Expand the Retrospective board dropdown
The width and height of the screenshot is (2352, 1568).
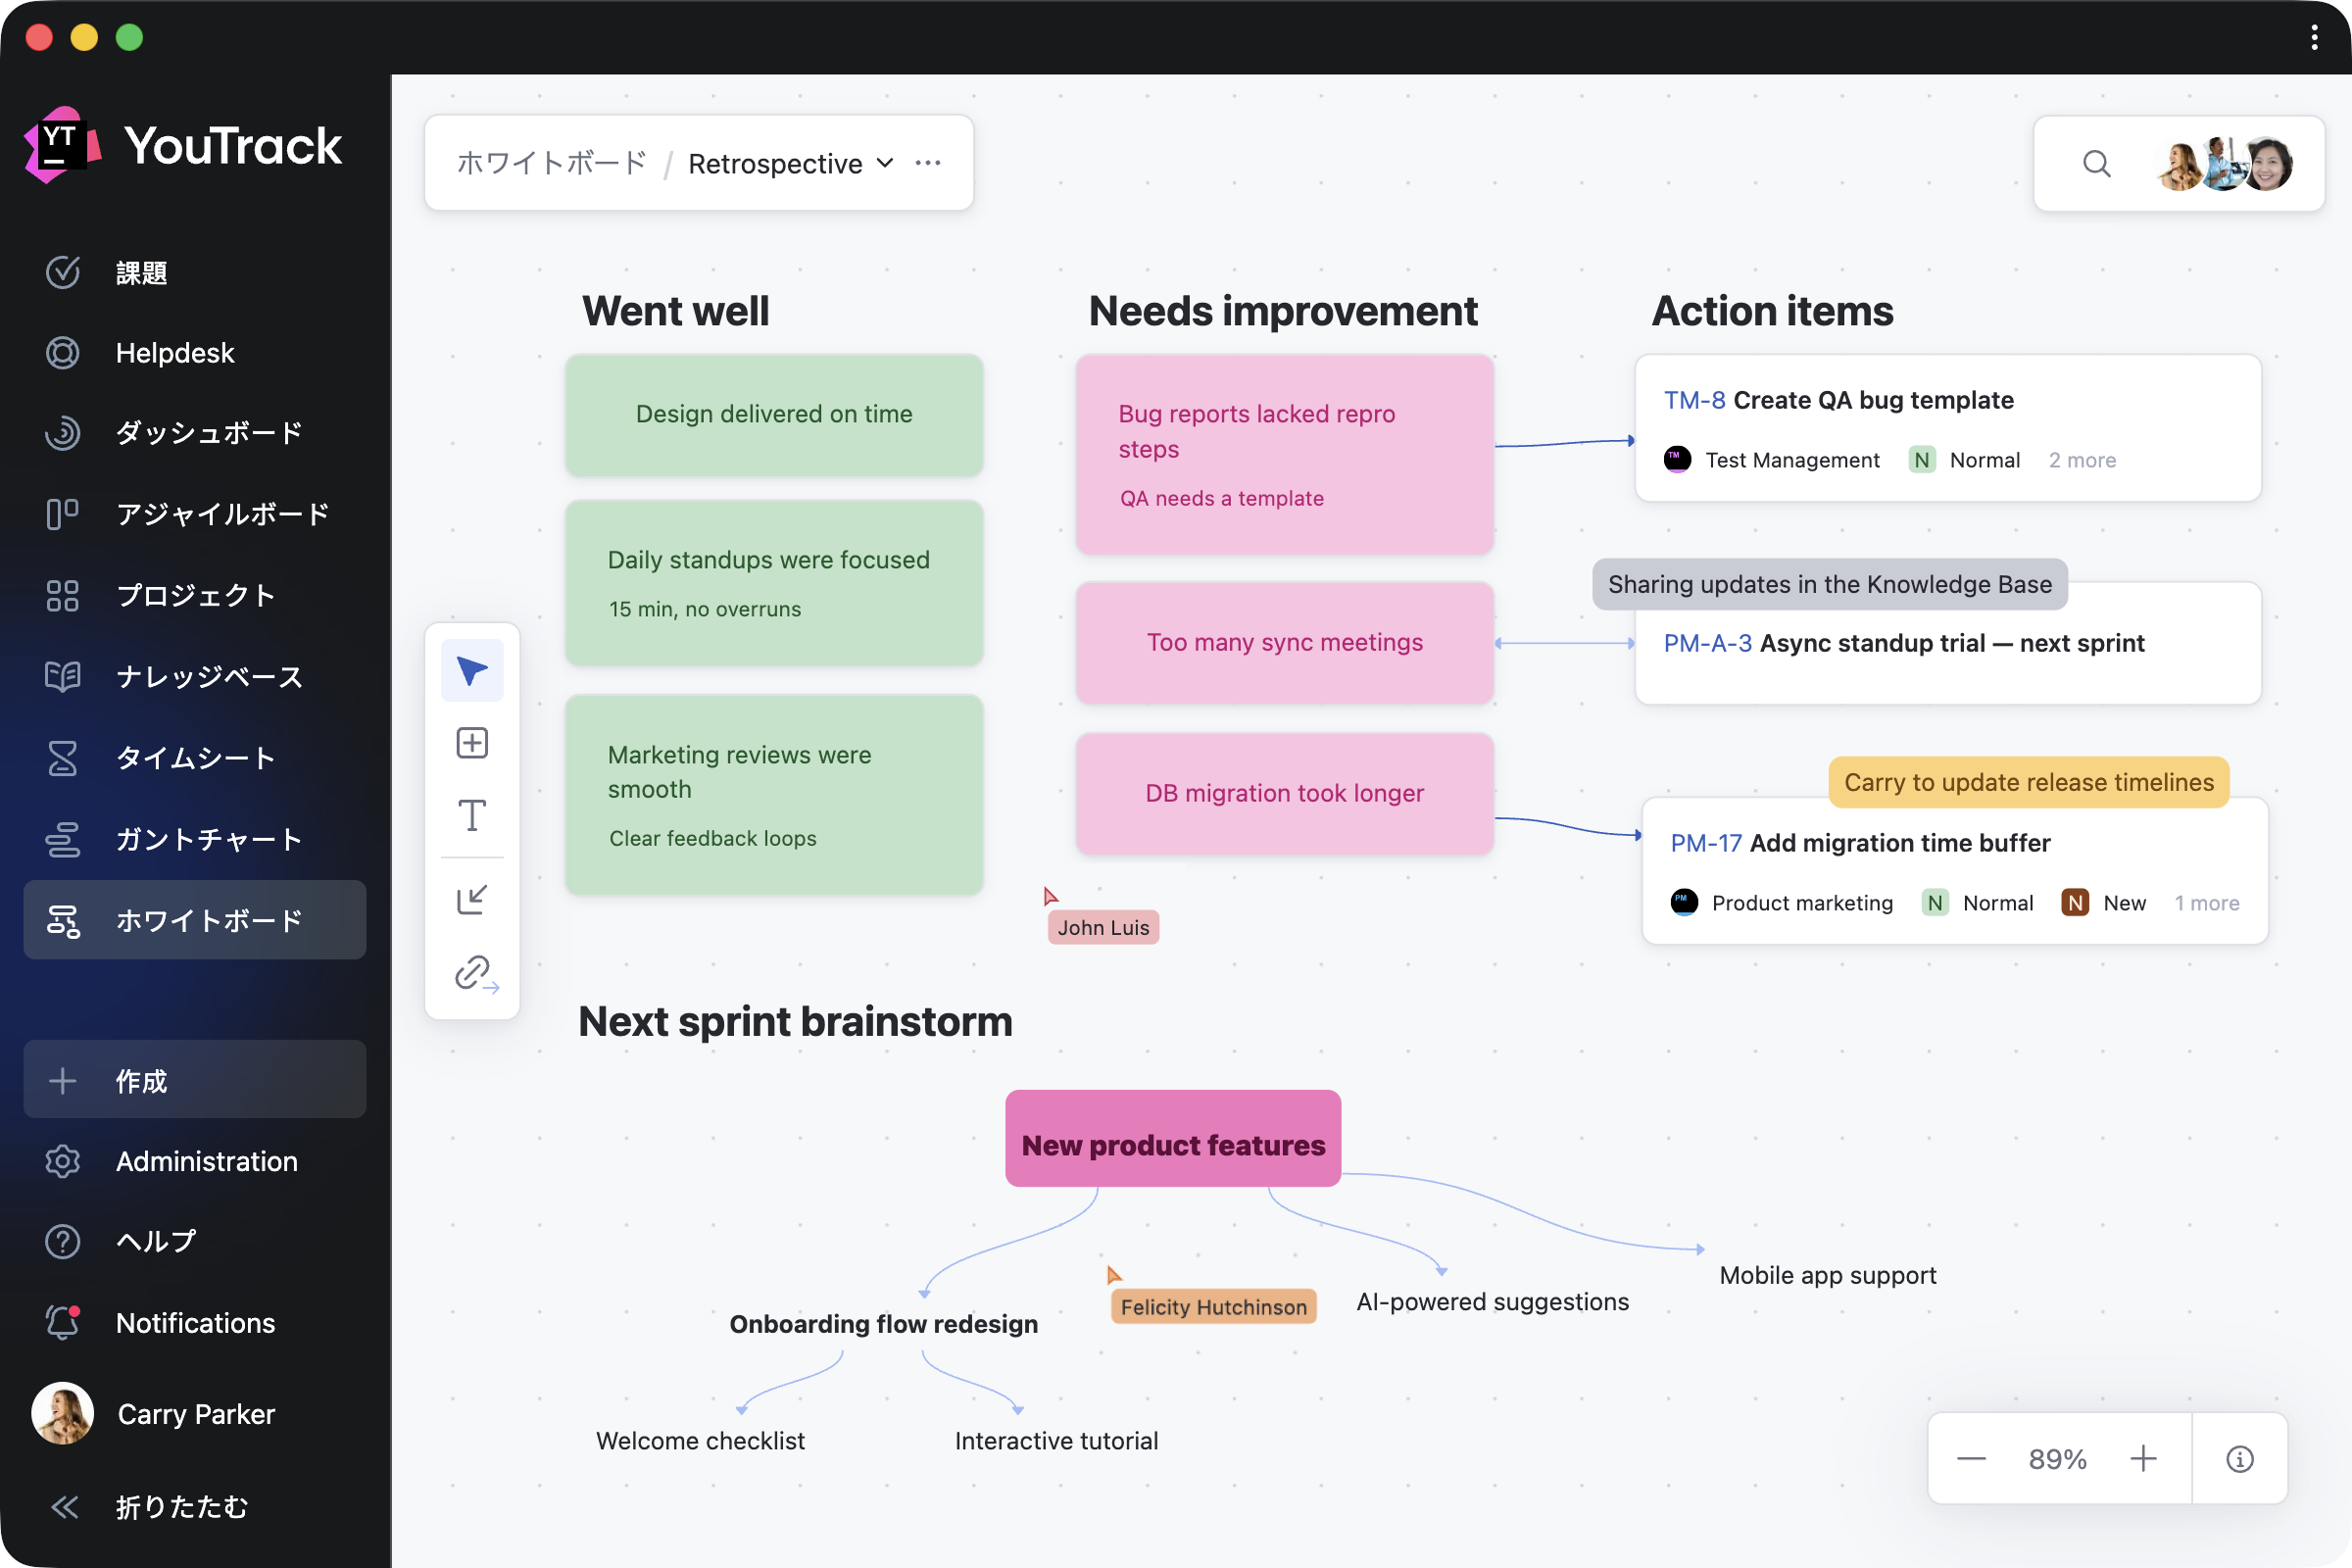click(885, 163)
